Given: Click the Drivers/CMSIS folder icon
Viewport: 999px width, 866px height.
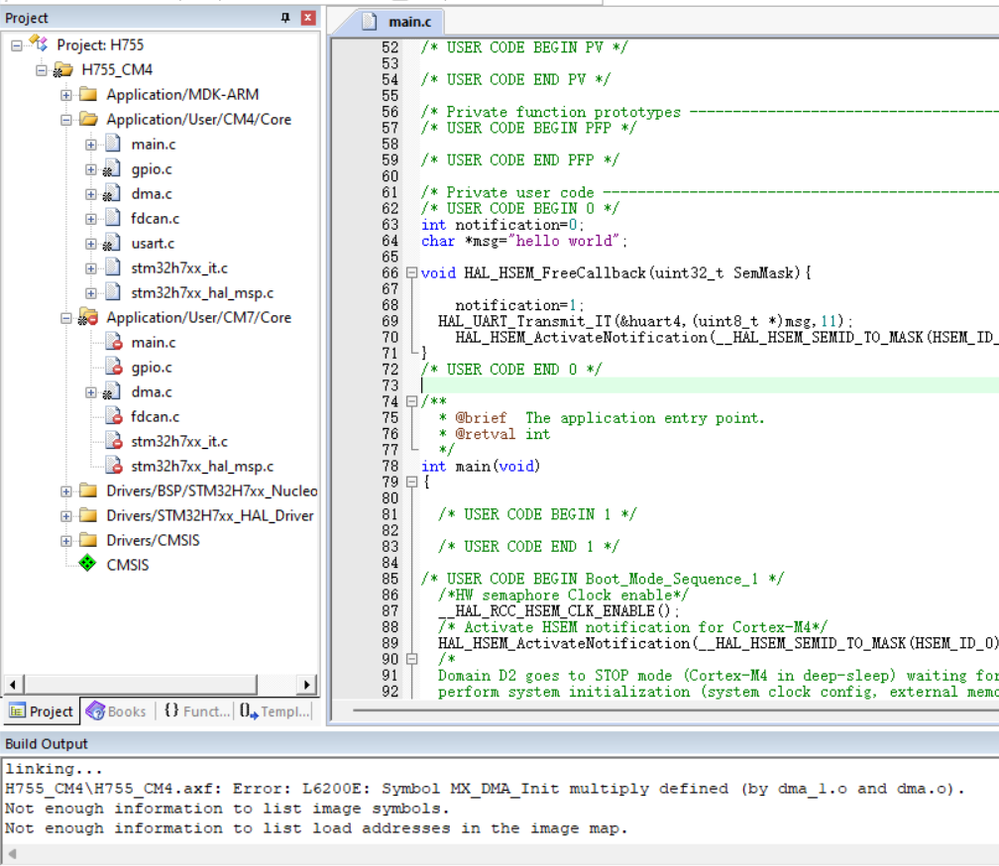Looking at the screenshot, I should click(88, 540).
